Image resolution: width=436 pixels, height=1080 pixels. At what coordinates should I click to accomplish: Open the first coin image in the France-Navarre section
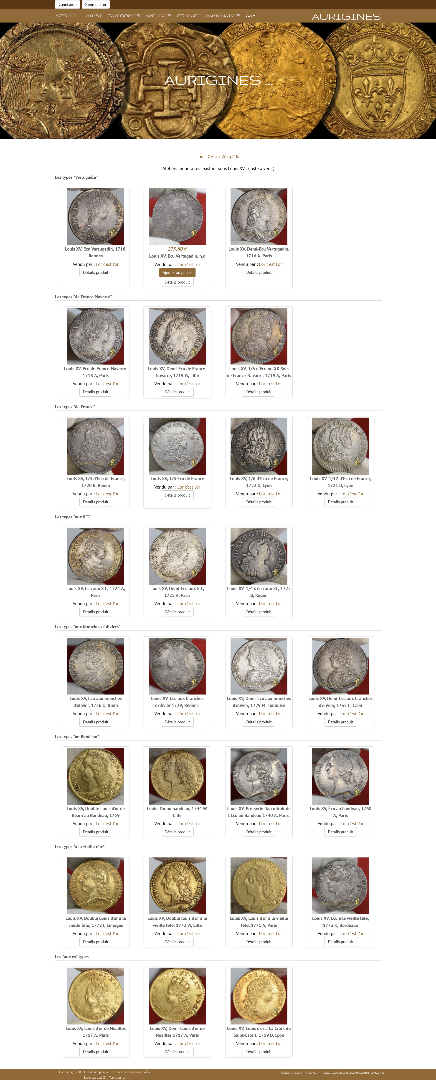(x=96, y=336)
